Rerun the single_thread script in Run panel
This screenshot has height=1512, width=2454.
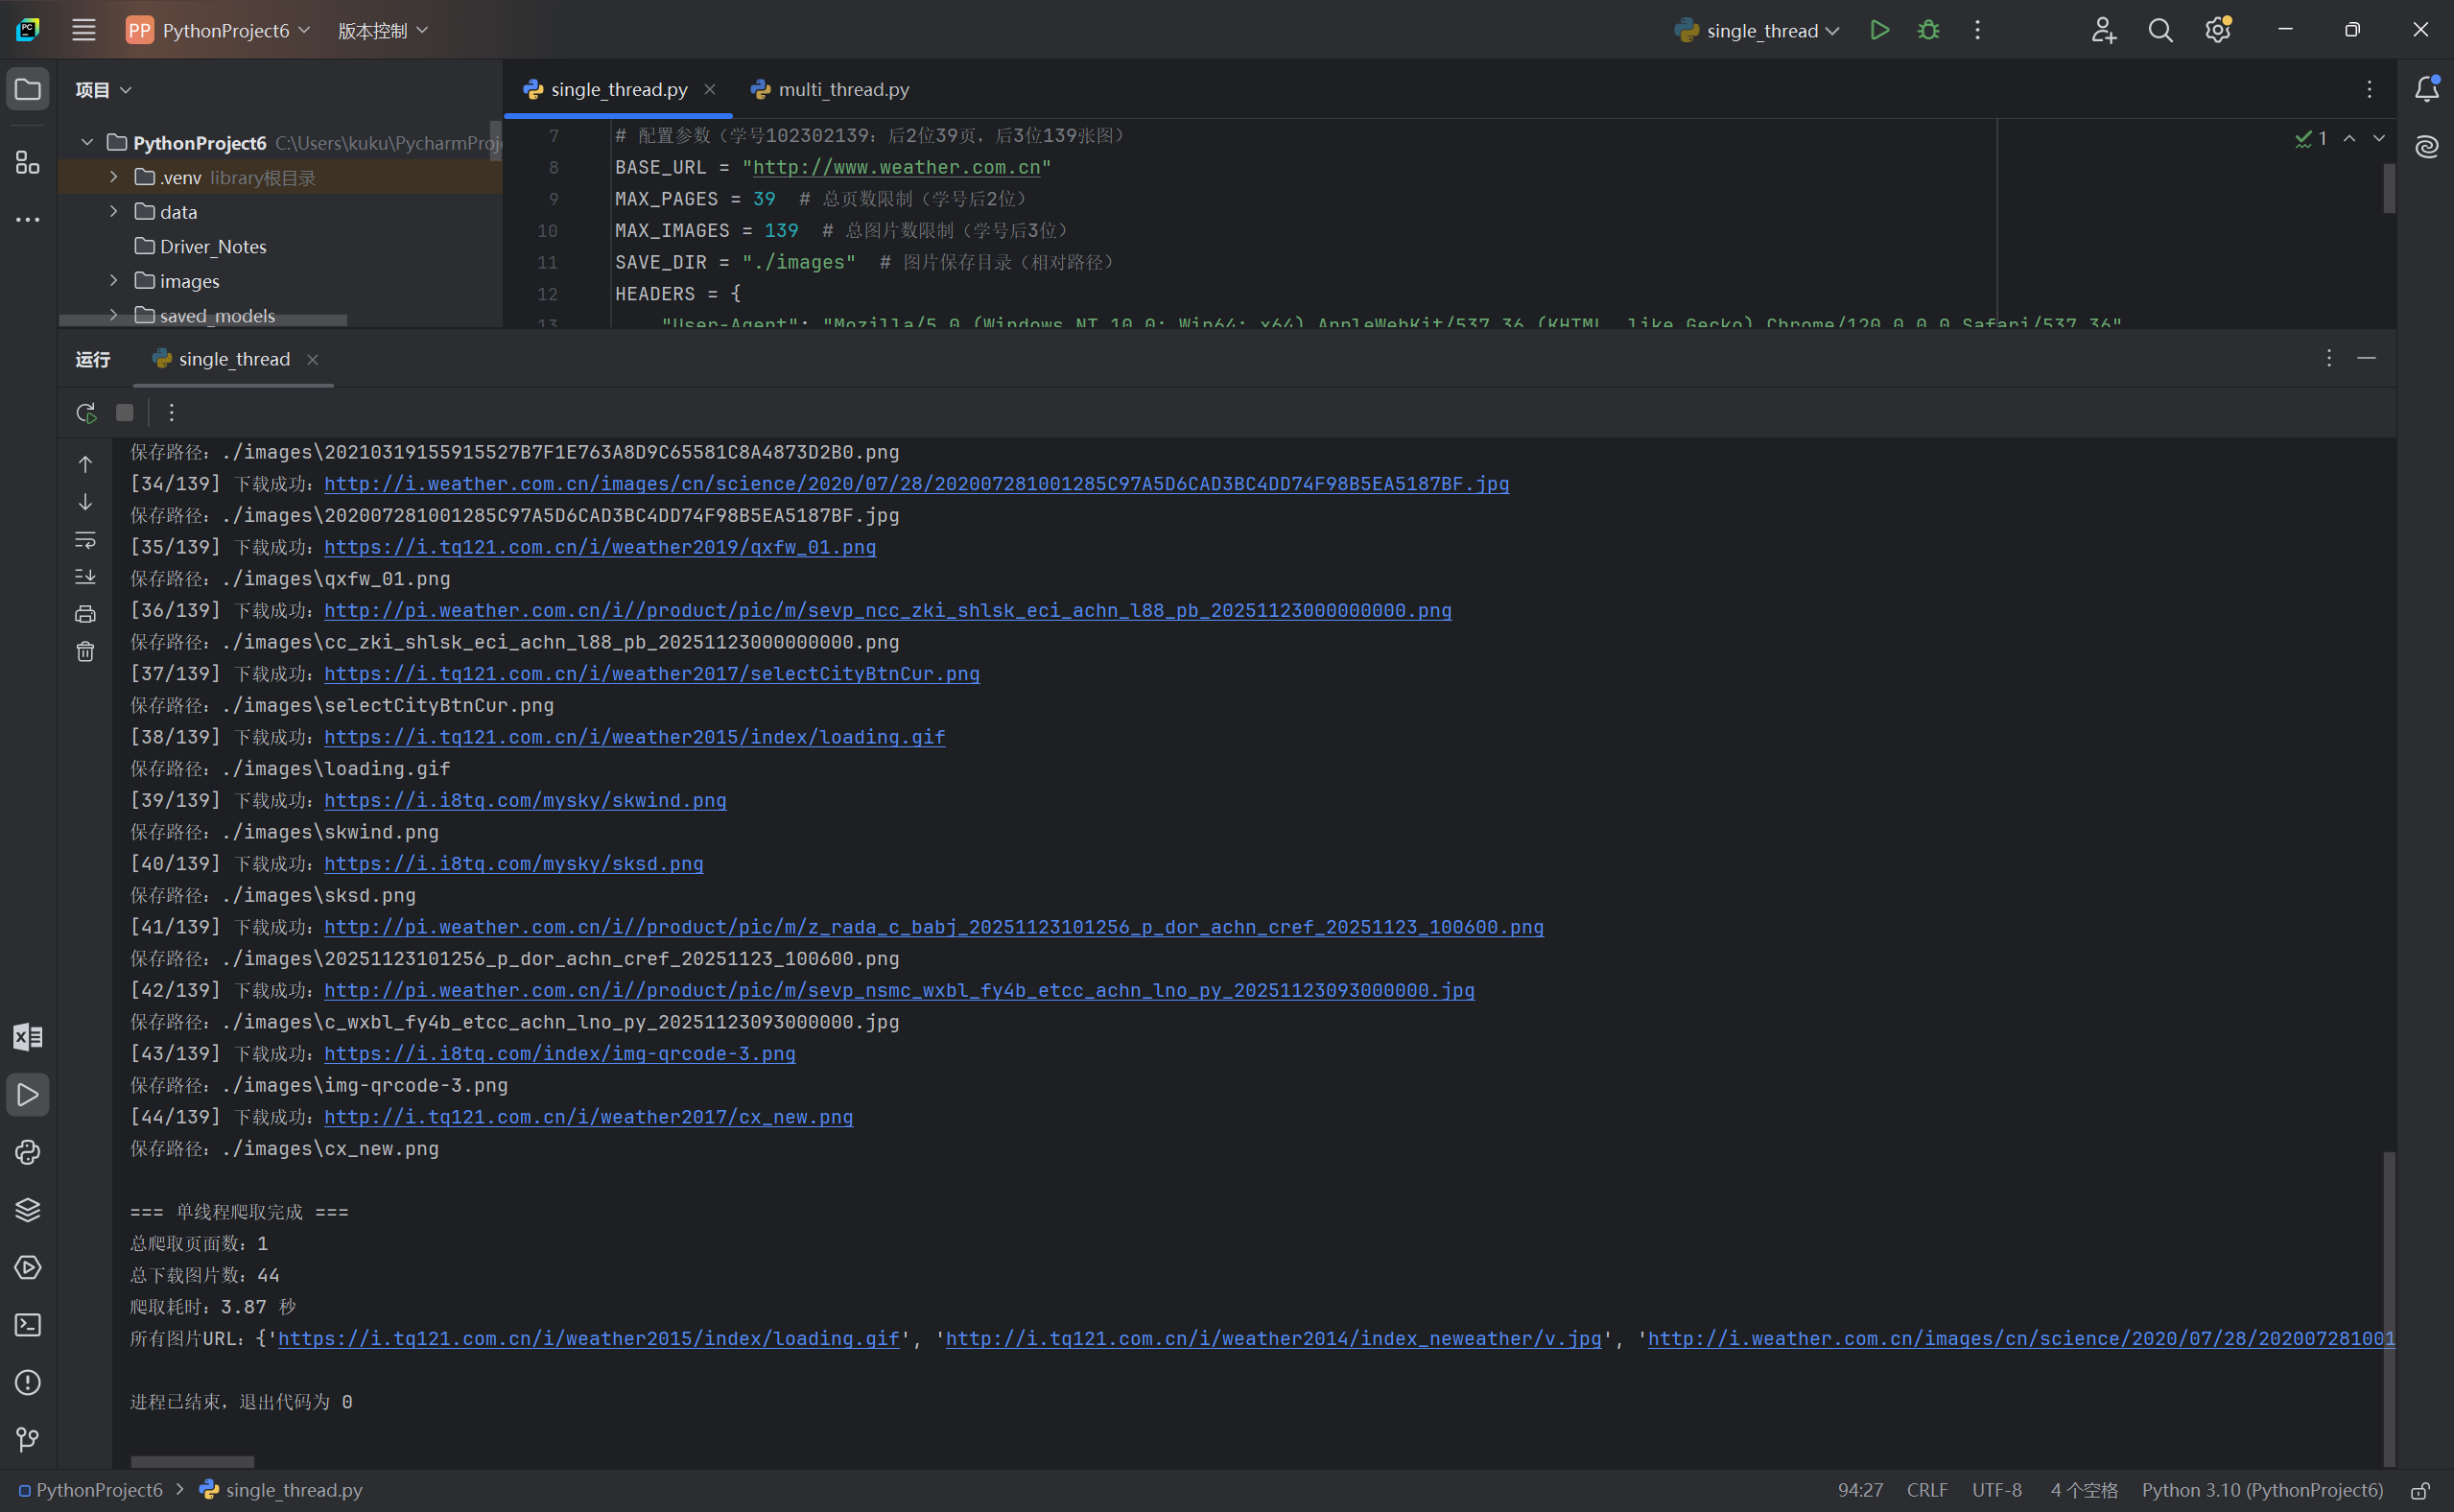(x=86, y=412)
